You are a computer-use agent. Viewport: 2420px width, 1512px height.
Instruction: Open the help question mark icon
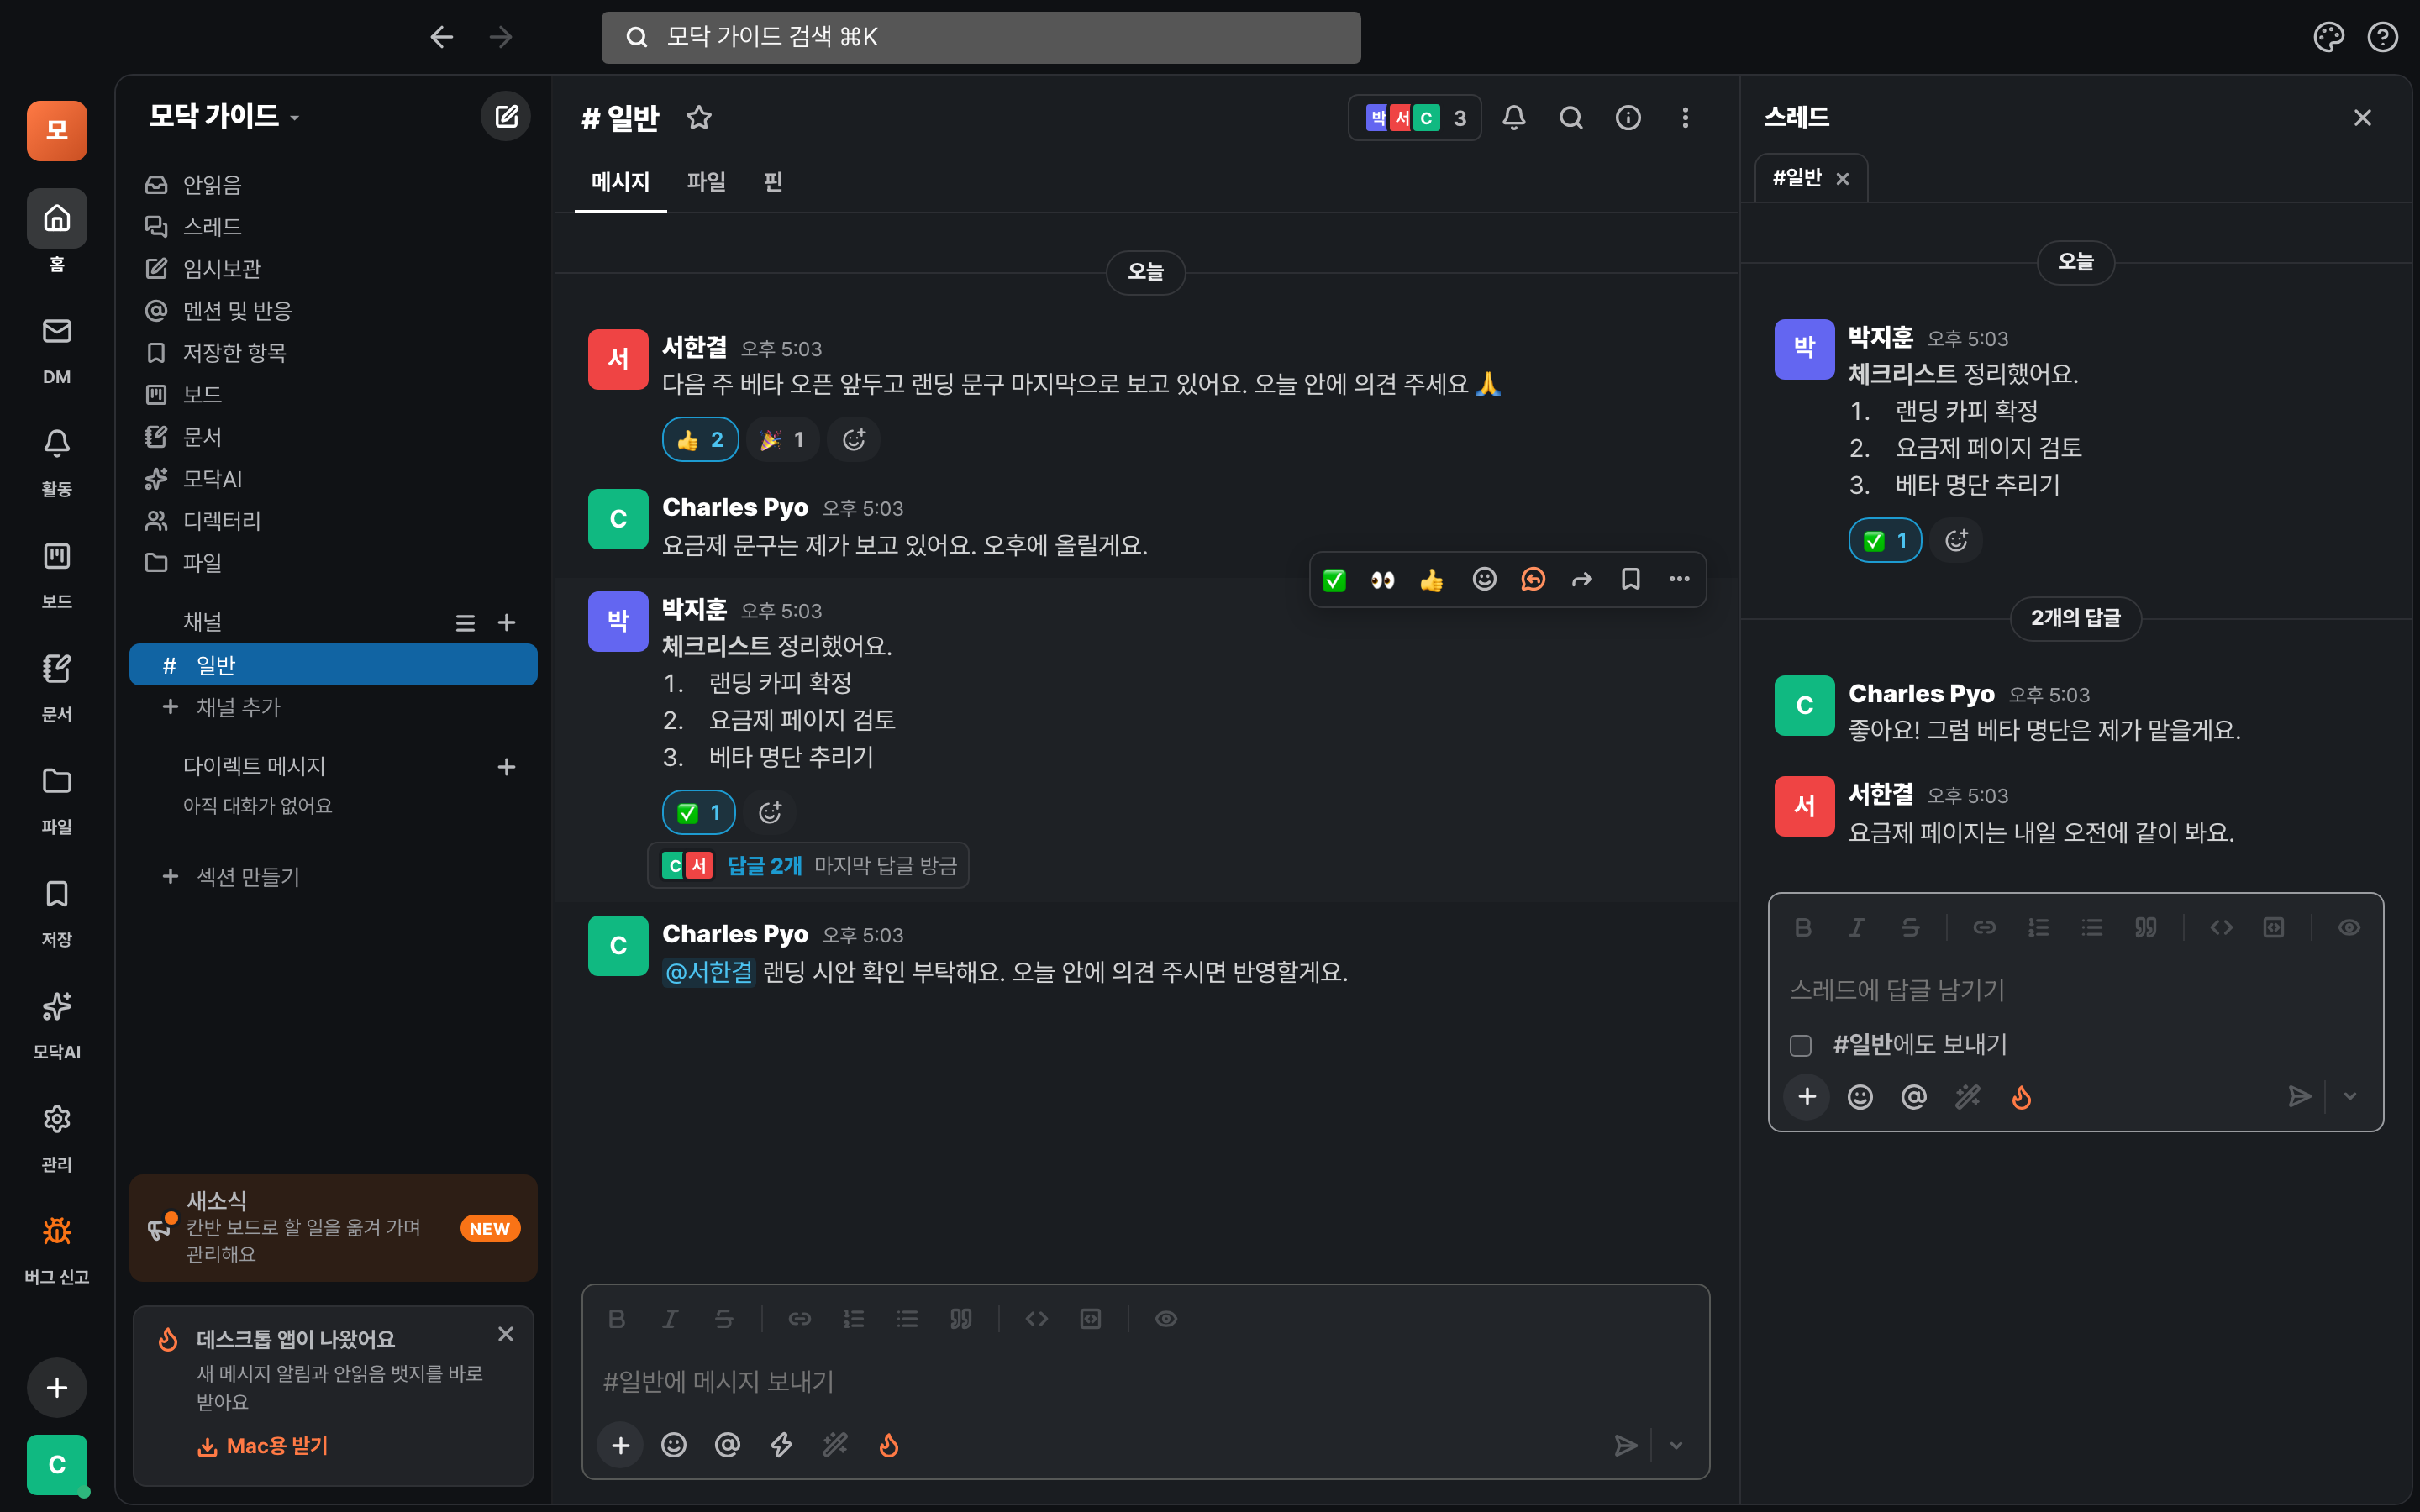click(2382, 37)
